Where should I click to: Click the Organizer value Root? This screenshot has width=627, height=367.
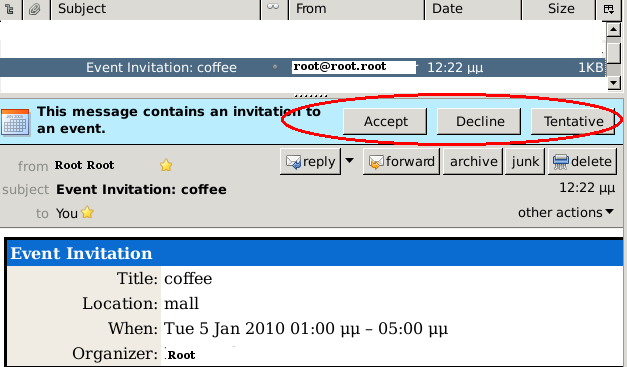coord(181,355)
